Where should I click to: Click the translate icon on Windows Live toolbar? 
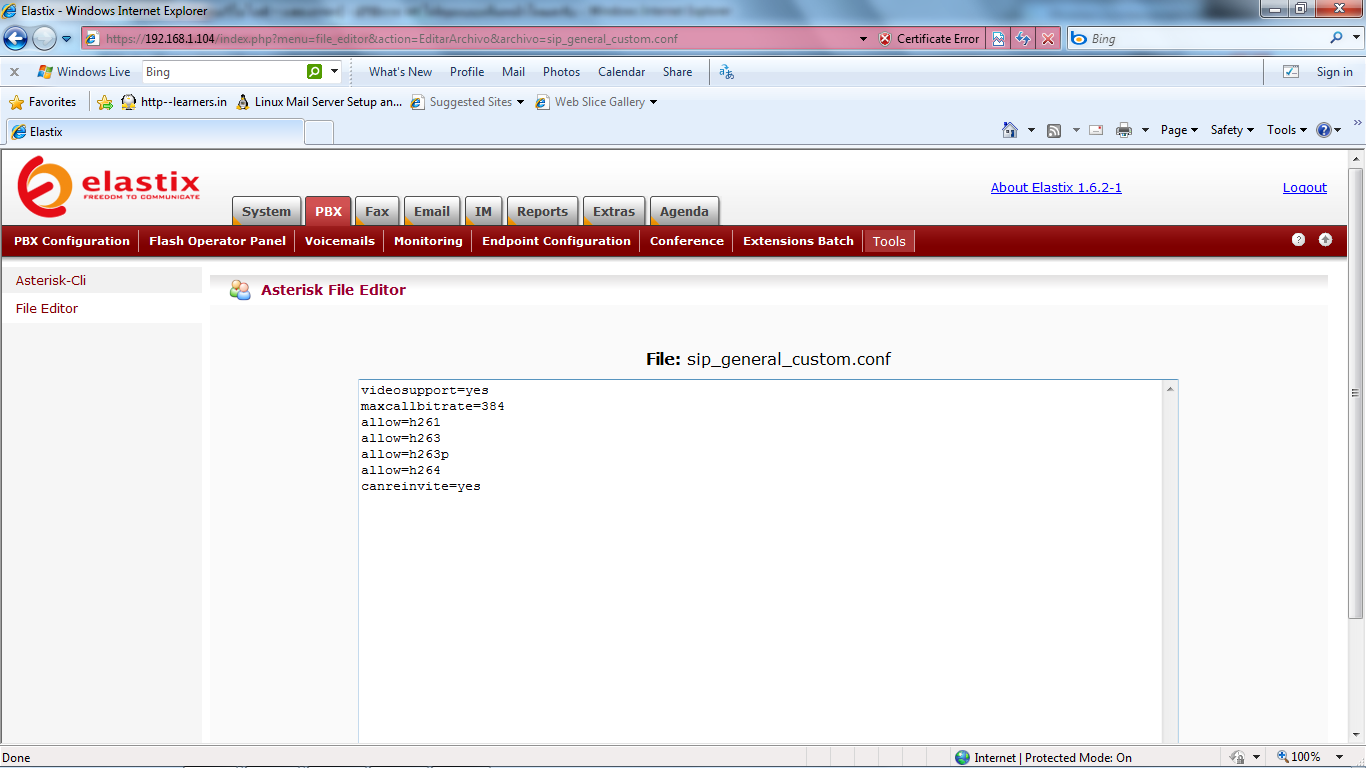[727, 72]
